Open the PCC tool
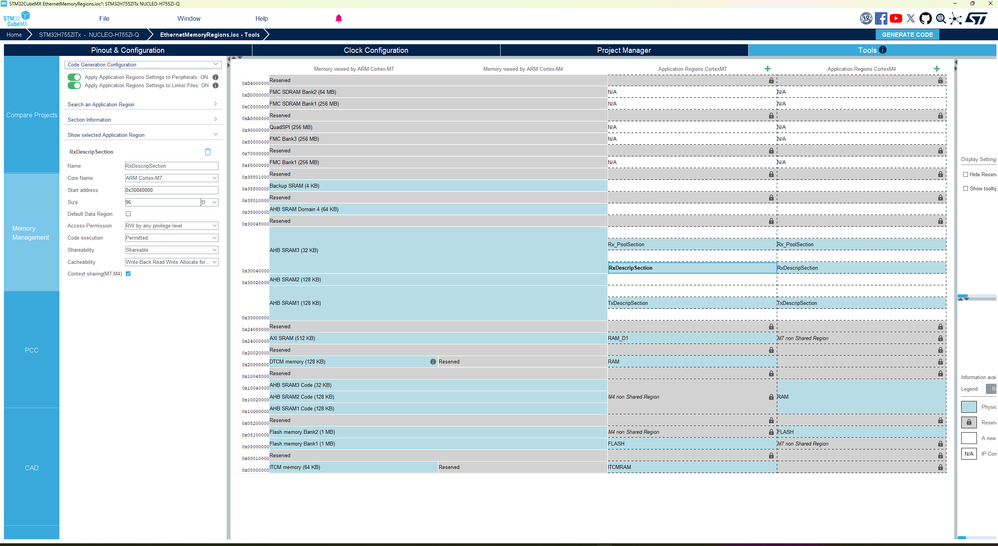This screenshot has height=546, width=998. pos(31,350)
